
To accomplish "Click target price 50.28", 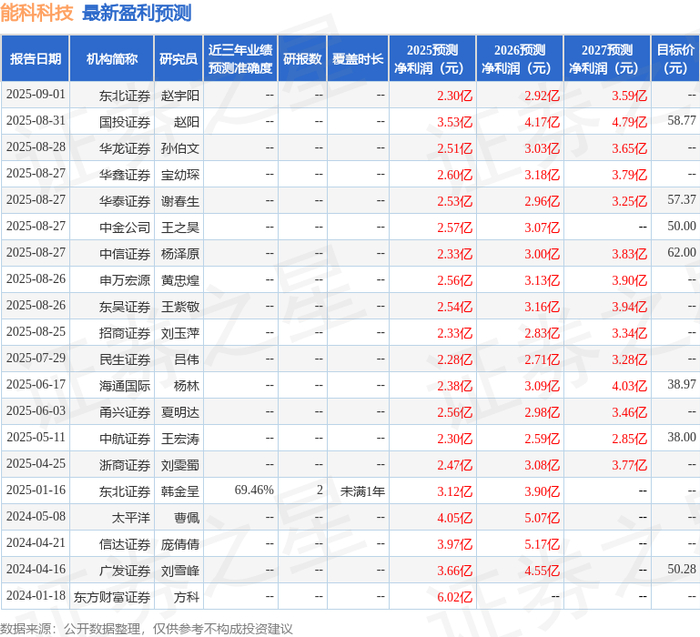I will click(x=682, y=569).
